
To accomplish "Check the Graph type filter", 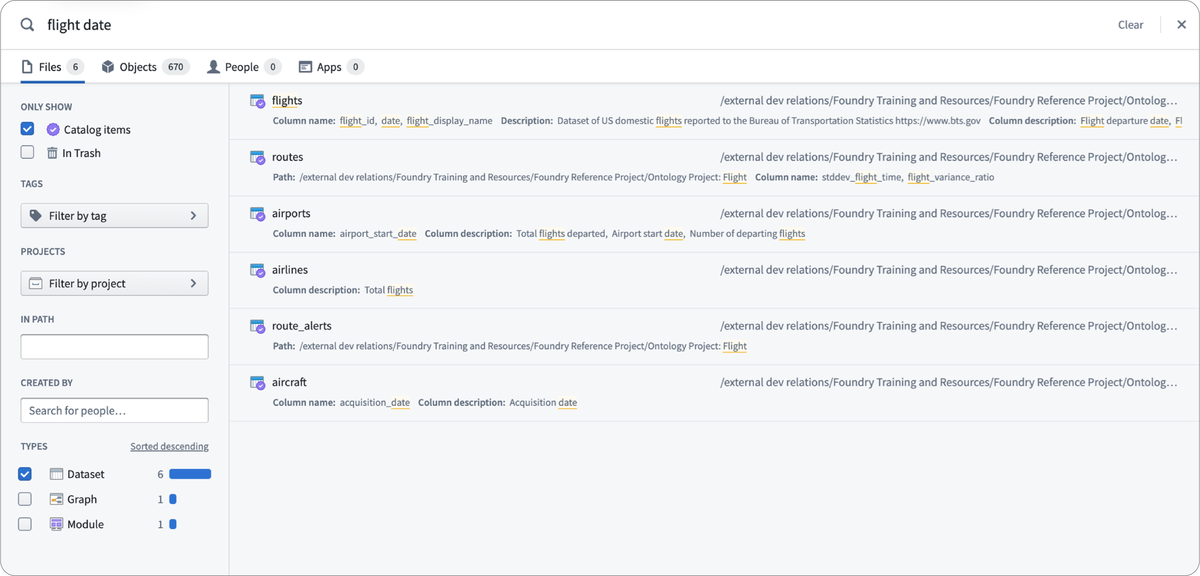I will point(24,498).
